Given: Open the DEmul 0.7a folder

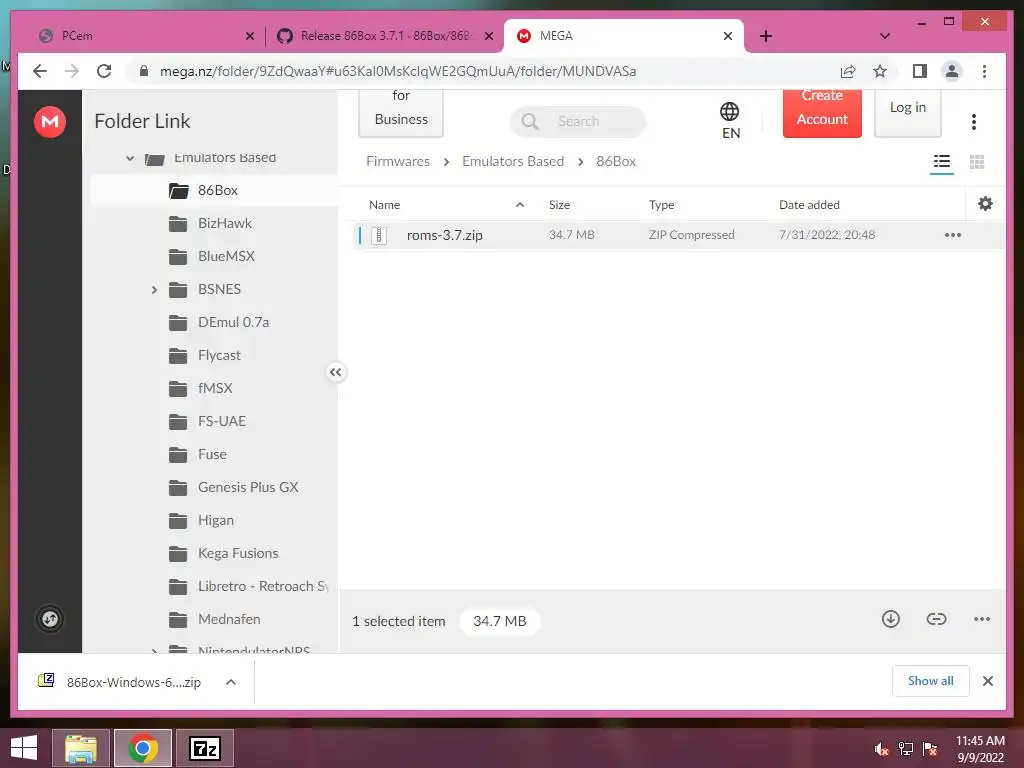Looking at the screenshot, I should click(233, 323).
